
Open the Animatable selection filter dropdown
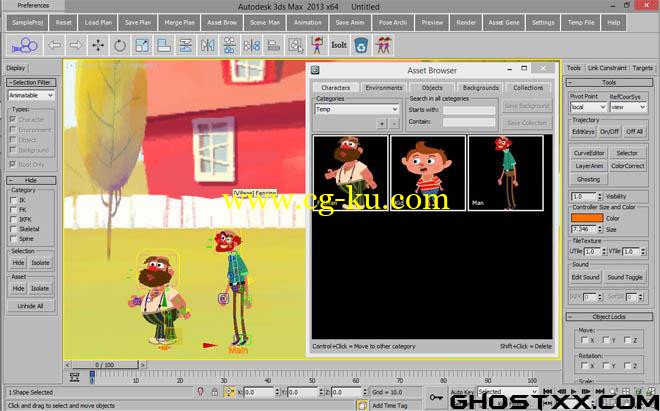tap(31, 96)
